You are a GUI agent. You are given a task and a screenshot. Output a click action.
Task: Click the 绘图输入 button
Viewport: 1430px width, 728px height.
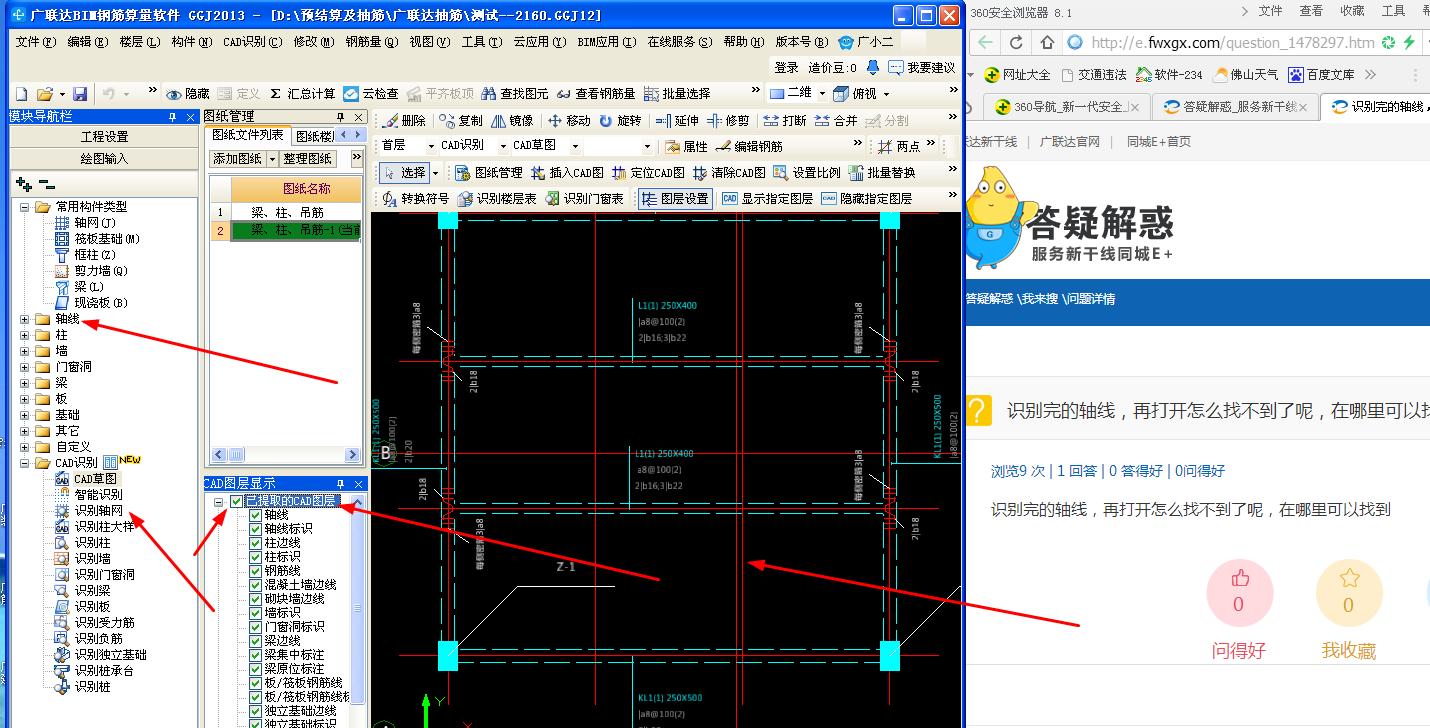(x=104, y=158)
